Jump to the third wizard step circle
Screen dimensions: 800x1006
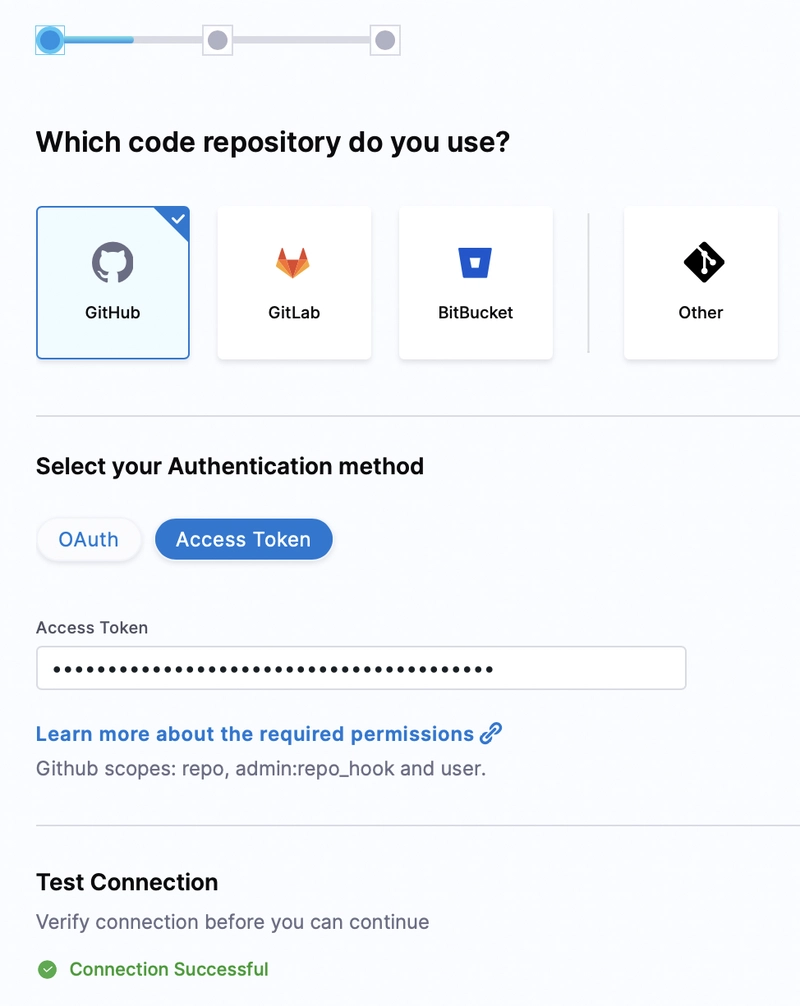[x=385, y=40]
